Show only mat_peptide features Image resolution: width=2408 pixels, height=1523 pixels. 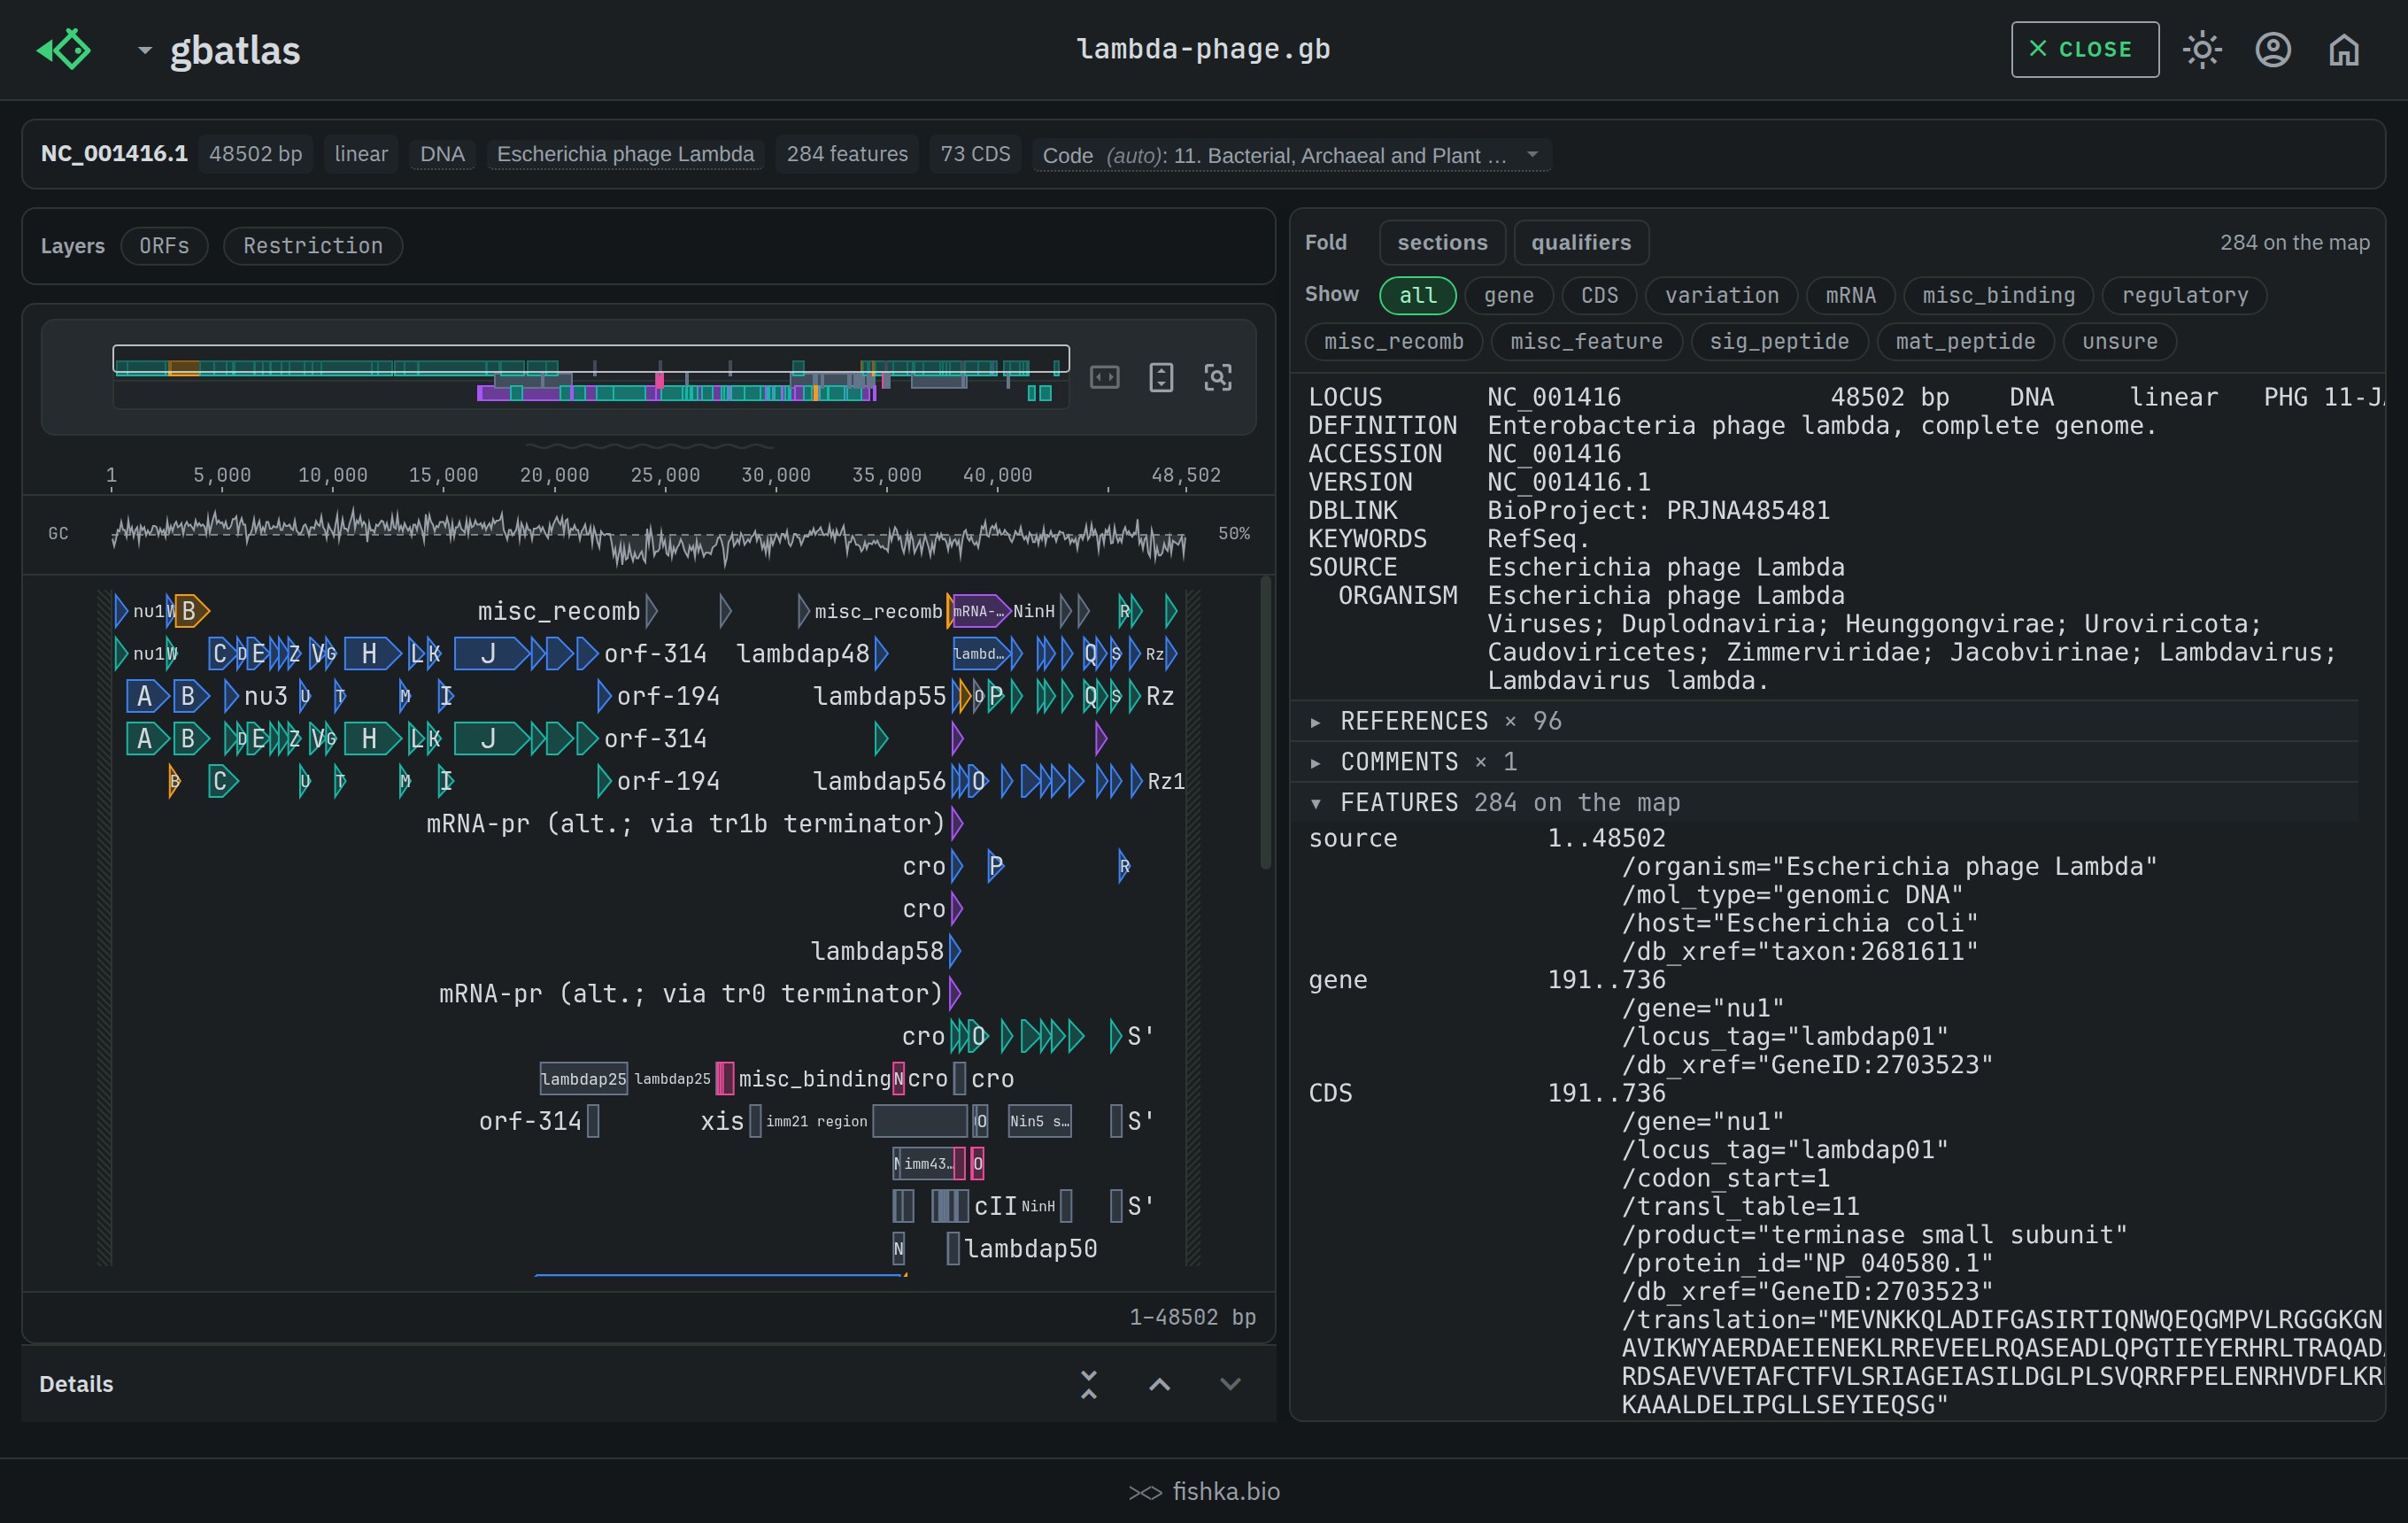tap(1965, 341)
